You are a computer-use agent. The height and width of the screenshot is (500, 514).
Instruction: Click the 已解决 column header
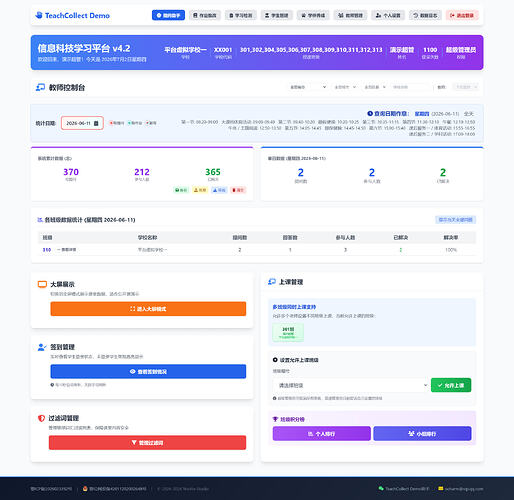(401, 238)
